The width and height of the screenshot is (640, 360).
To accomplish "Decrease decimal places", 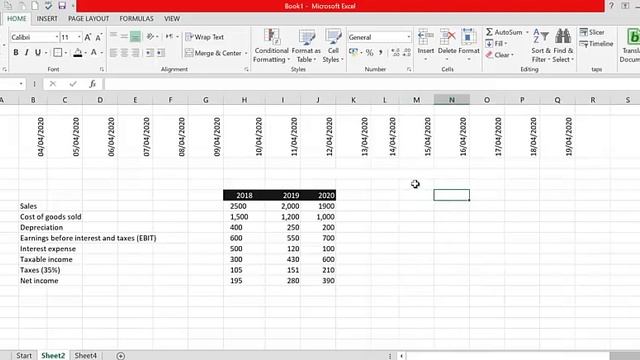I will (x=407, y=53).
